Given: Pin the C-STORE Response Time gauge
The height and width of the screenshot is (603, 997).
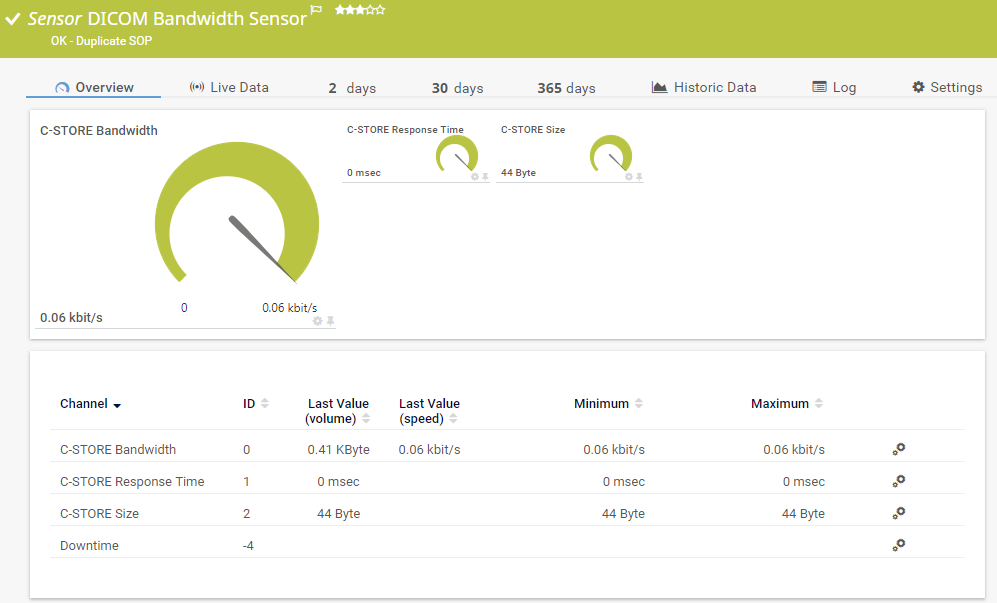Looking at the screenshot, I should (485, 177).
